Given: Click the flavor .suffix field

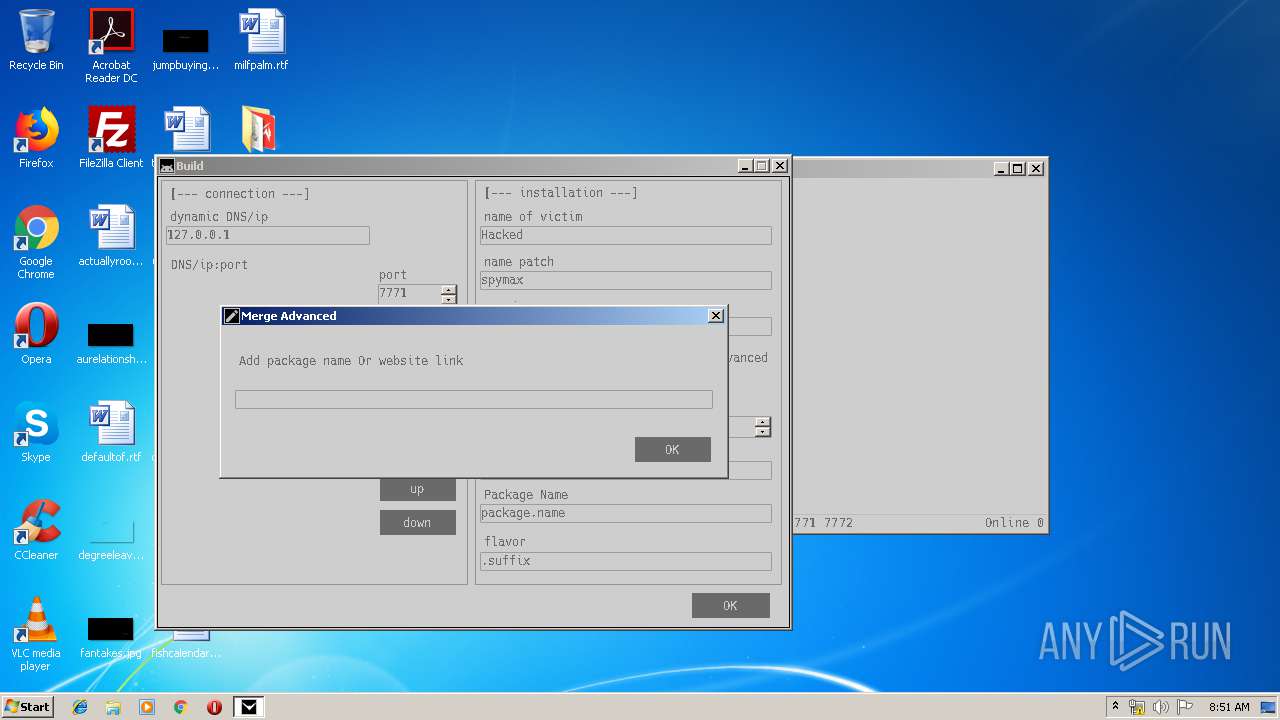Looking at the screenshot, I should pos(626,561).
